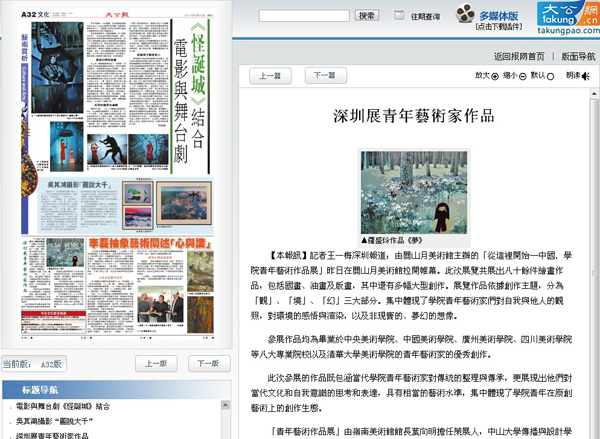Click the 吳其鴻攝影 article area on the page
600x439 pixels.
click(126, 206)
